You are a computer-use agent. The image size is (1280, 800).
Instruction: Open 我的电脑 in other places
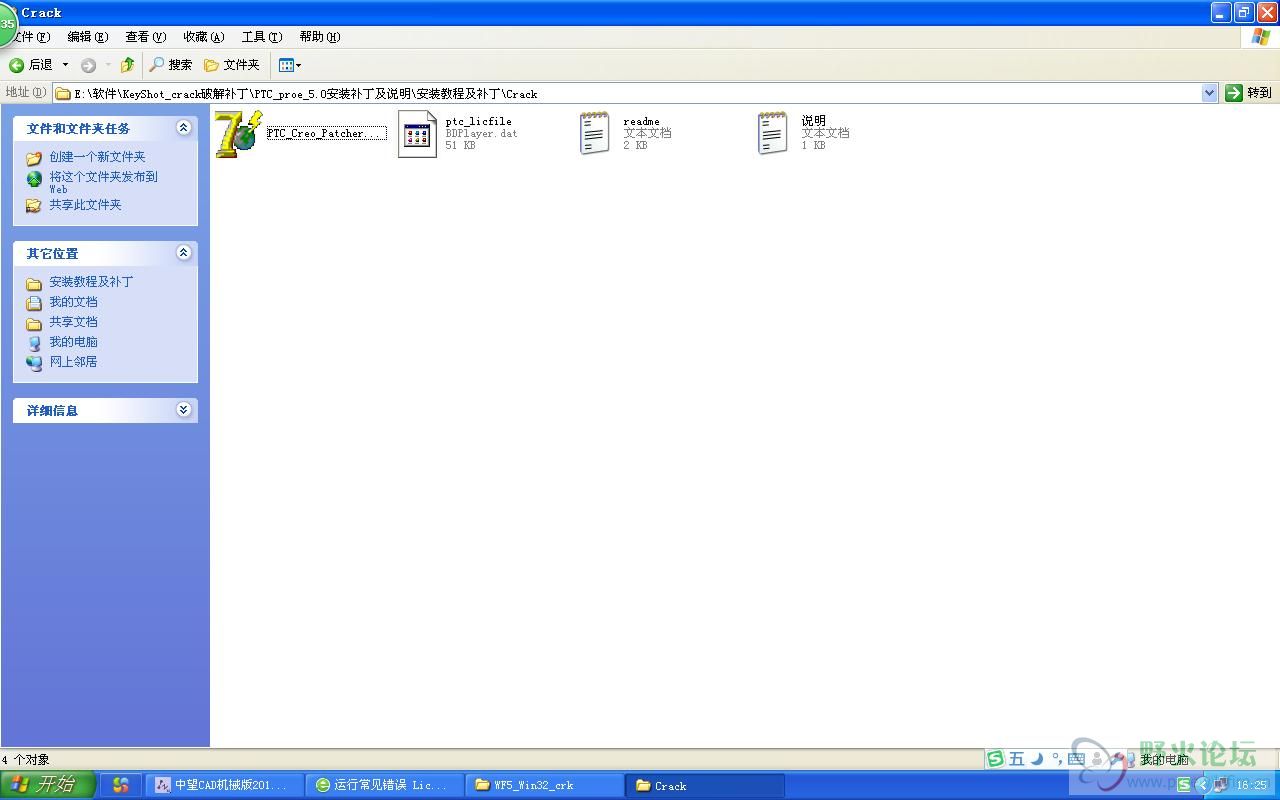click(x=73, y=342)
